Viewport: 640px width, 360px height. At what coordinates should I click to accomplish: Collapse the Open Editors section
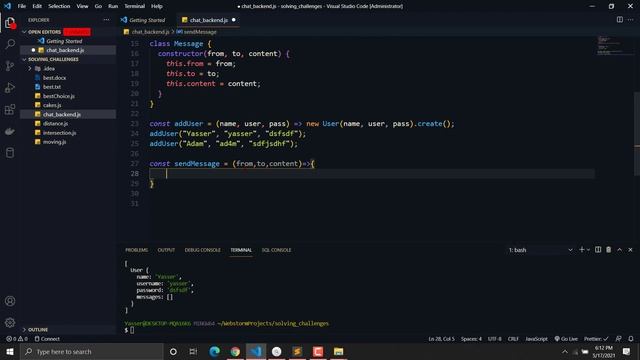(44, 32)
